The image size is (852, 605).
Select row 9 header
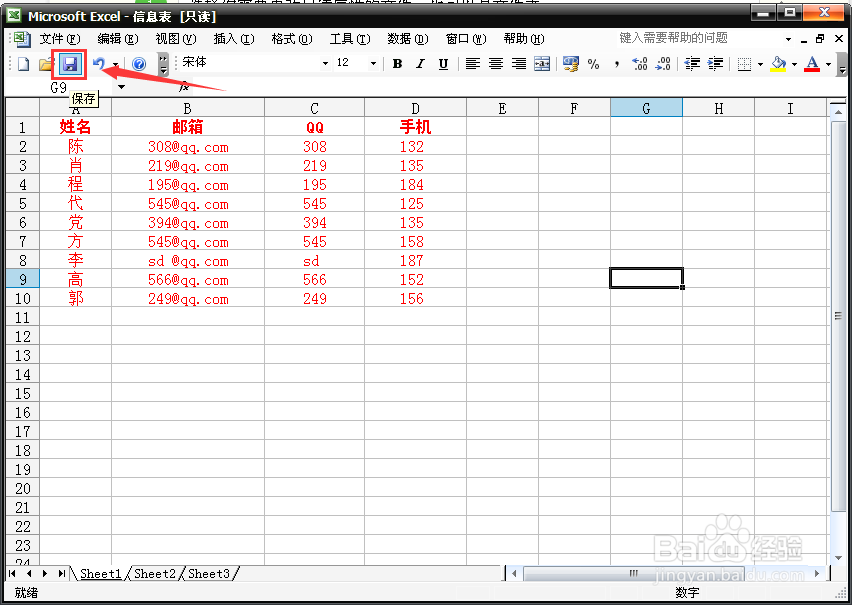click(22, 279)
